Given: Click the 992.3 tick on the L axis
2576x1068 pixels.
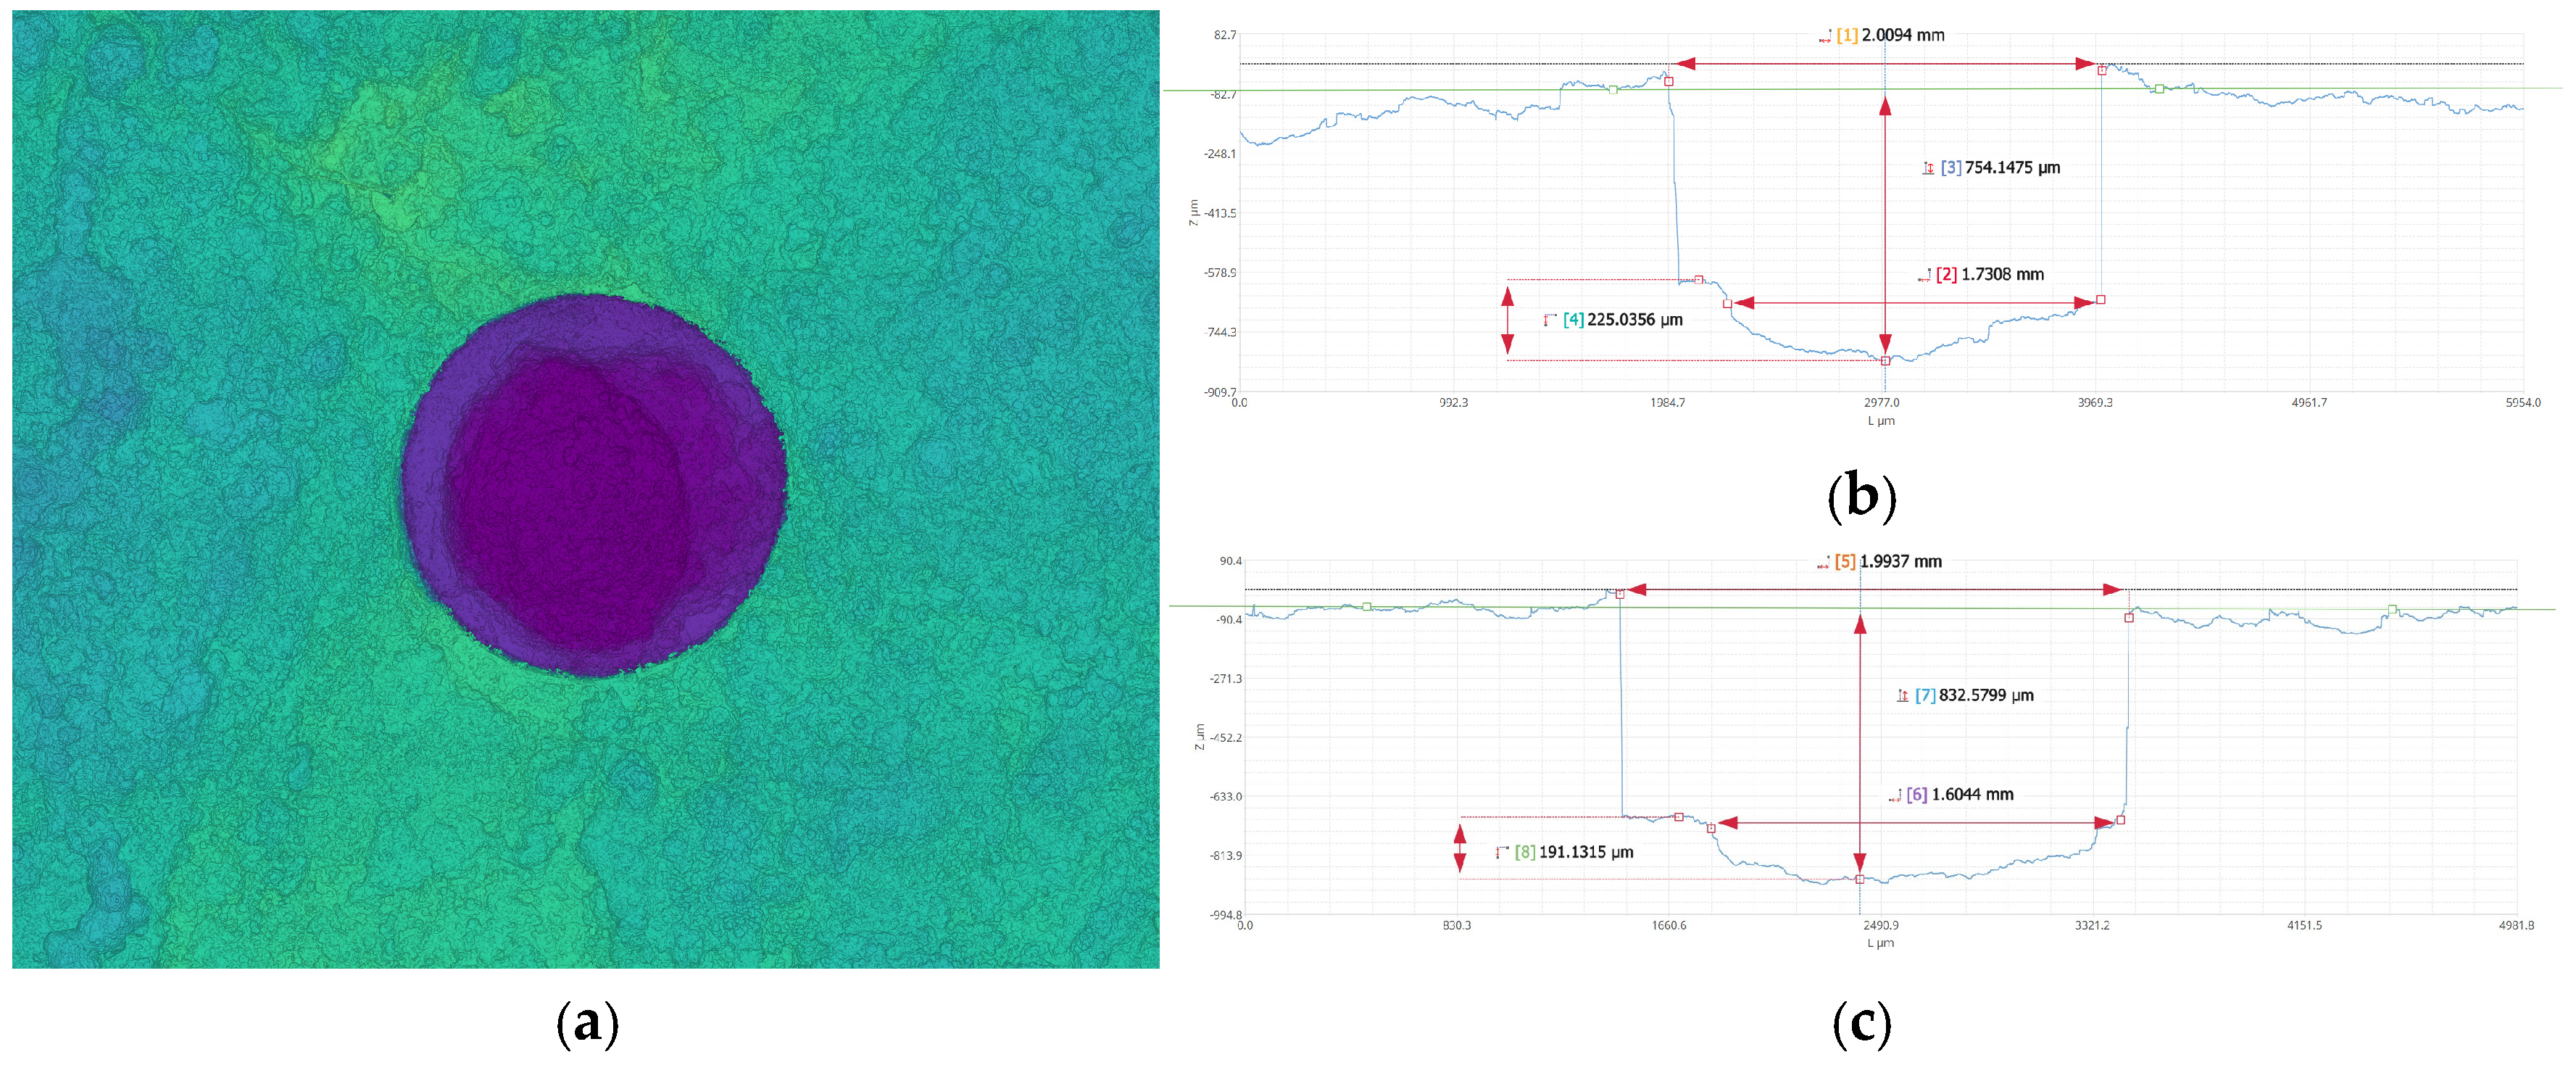Looking at the screenshot, I should point(1453,403).
